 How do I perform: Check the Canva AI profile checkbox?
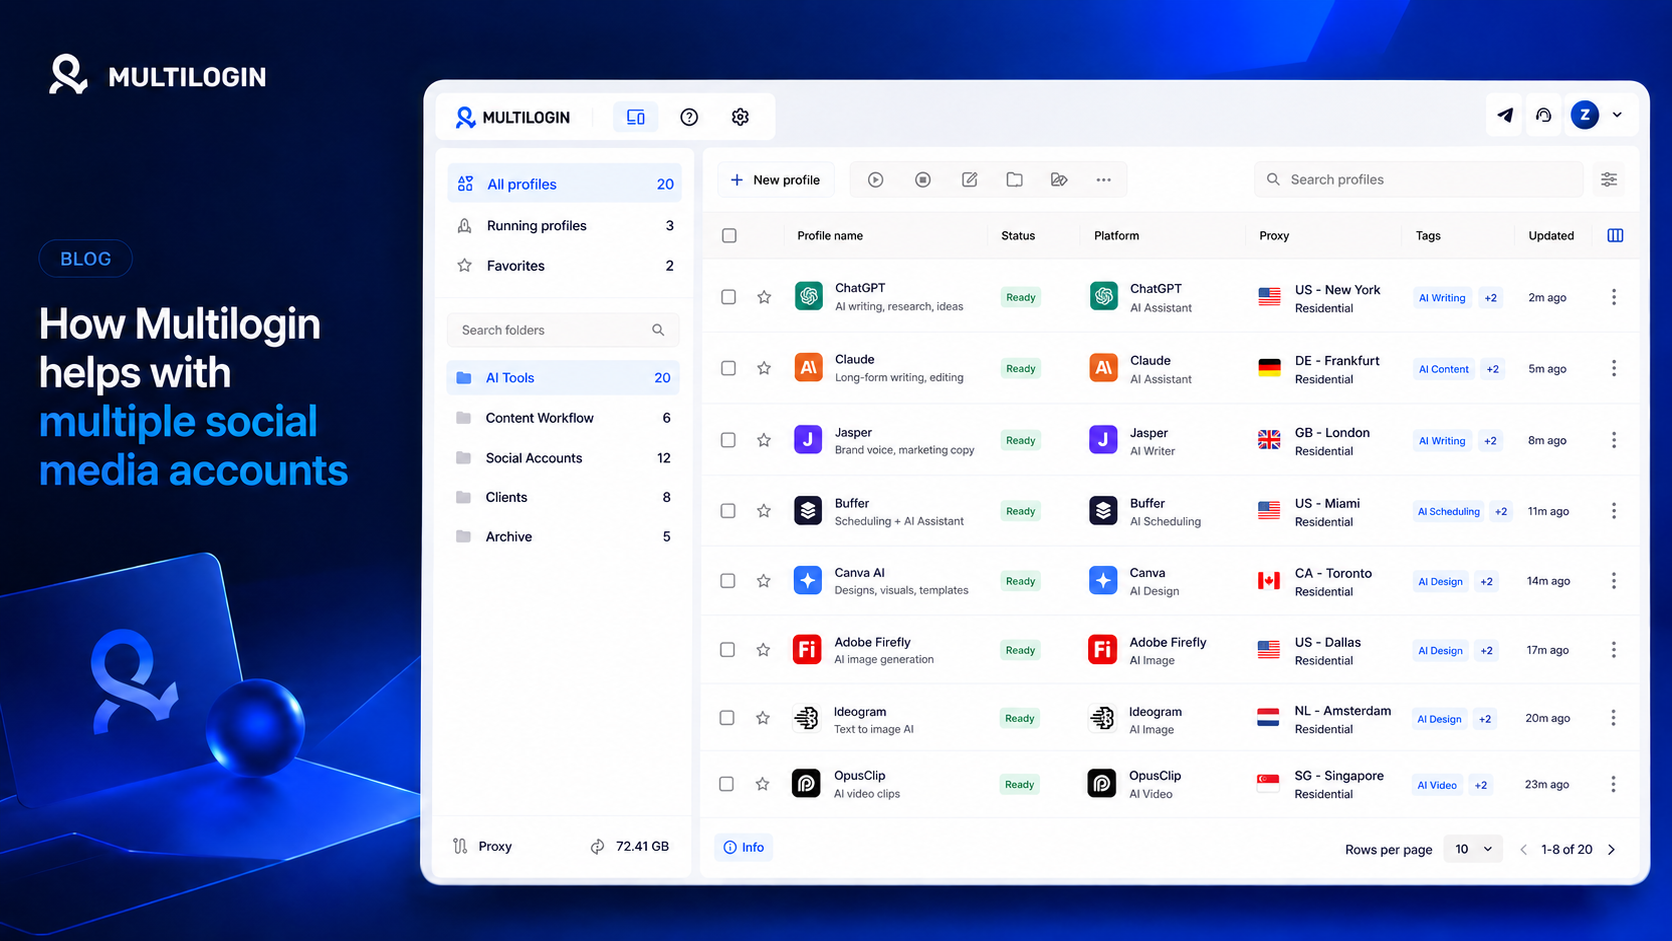pyautogui.click(x=727, y=581)
